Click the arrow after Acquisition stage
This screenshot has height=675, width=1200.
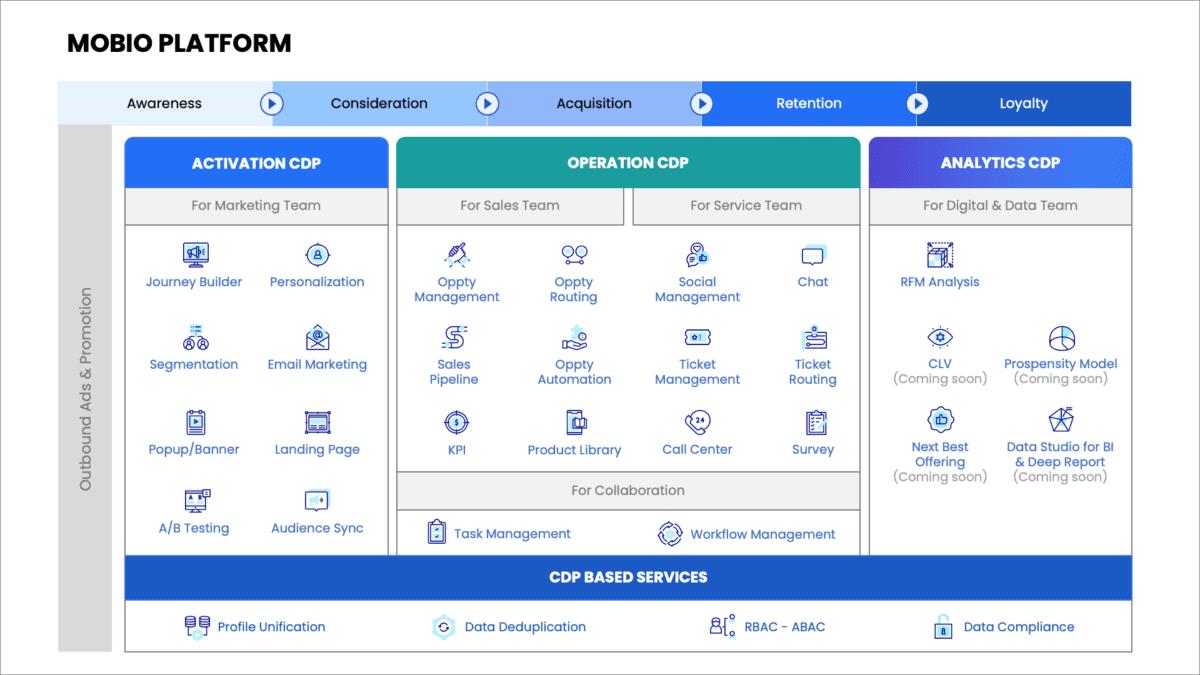(x=702, y=103)
